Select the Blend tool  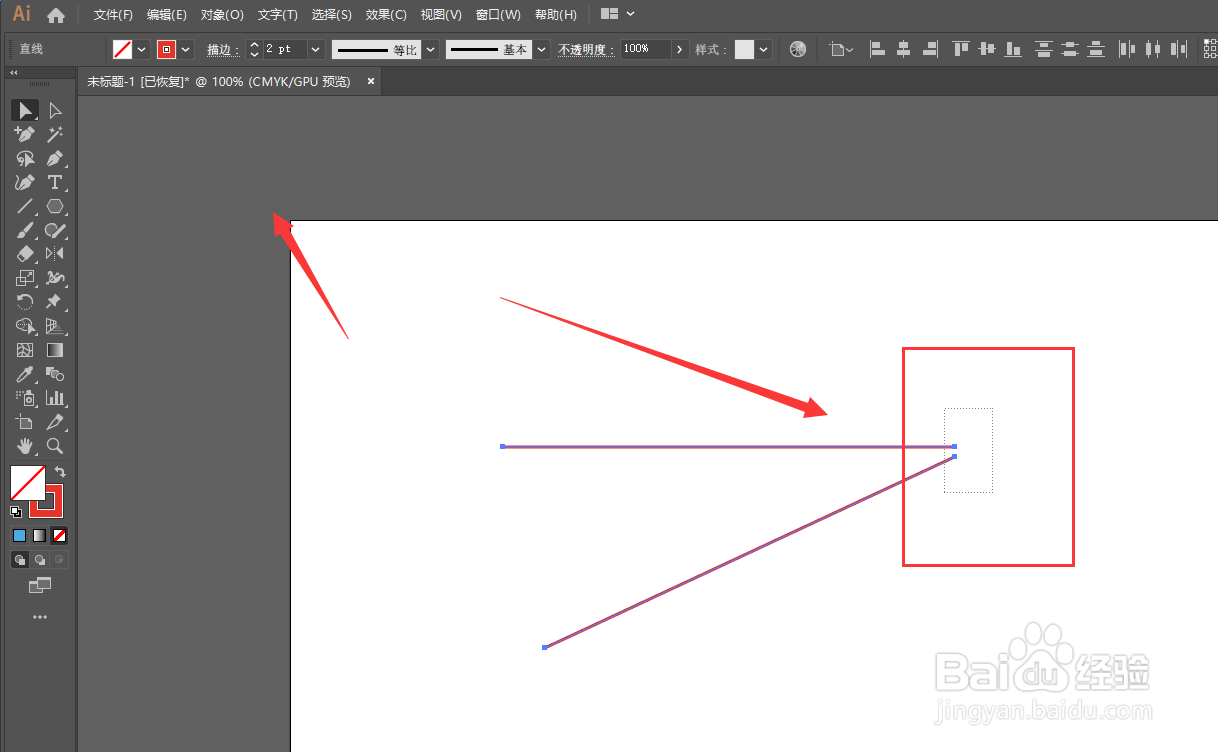[x=55, y=374]
